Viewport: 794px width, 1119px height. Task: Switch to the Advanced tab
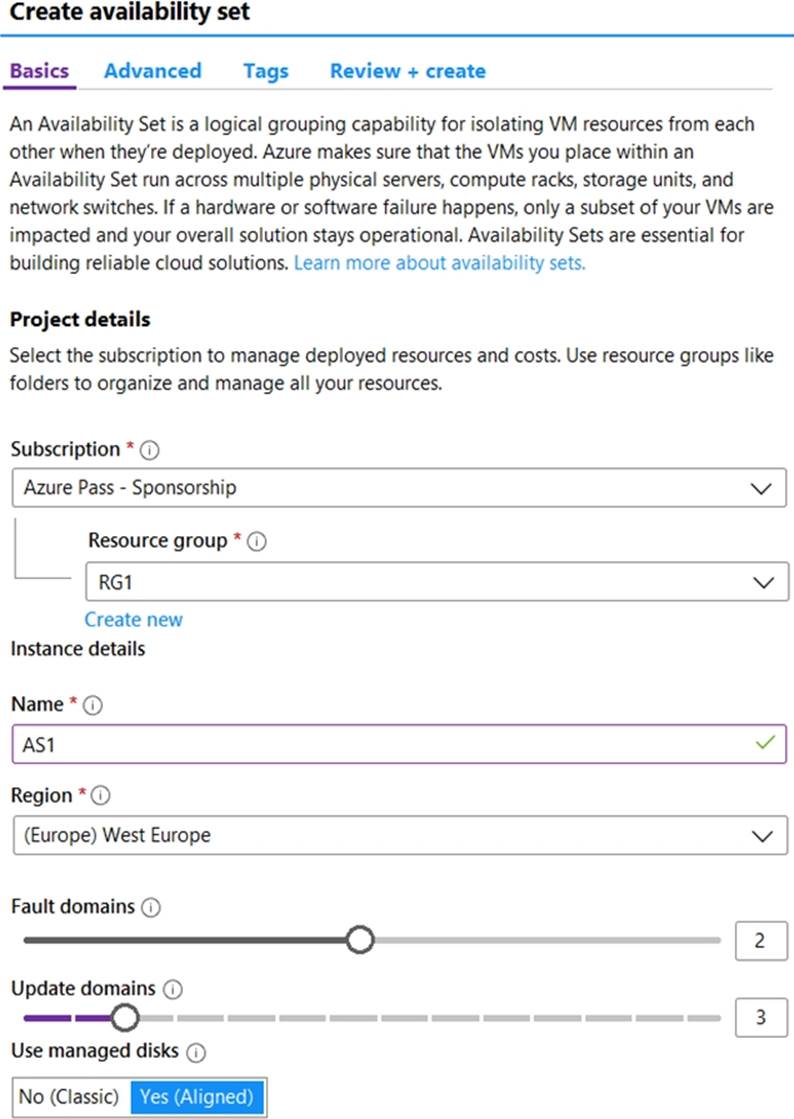[152, 71]
